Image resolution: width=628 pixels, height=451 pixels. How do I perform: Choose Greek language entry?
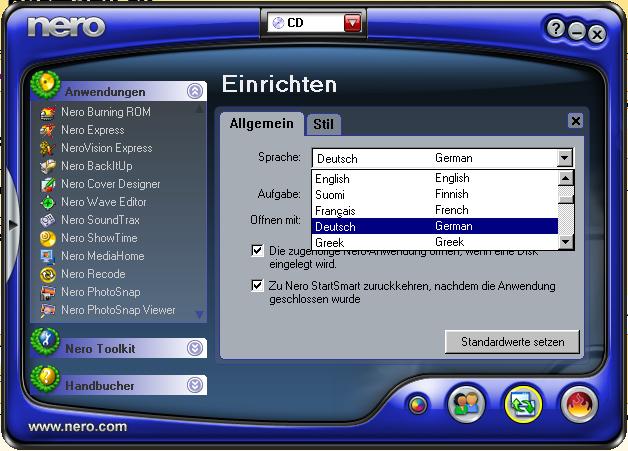click(435, 242)
